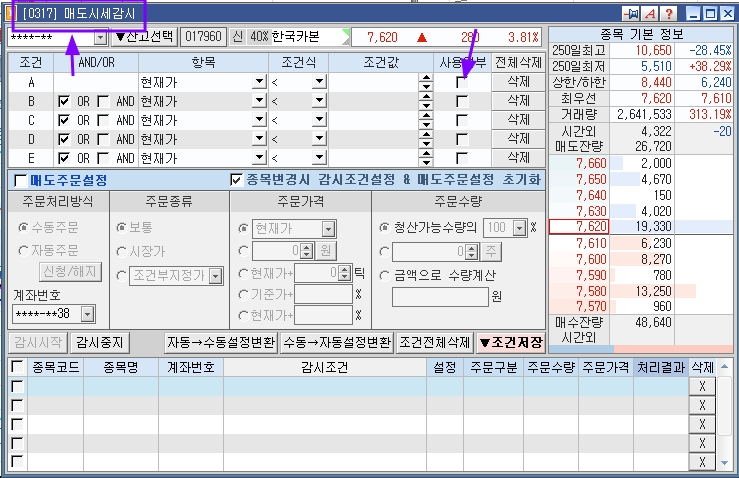Uncheck OR for condition D
The width and height of the screenshot is (739, 478).
pyautogui.click(x=64, y=139)
